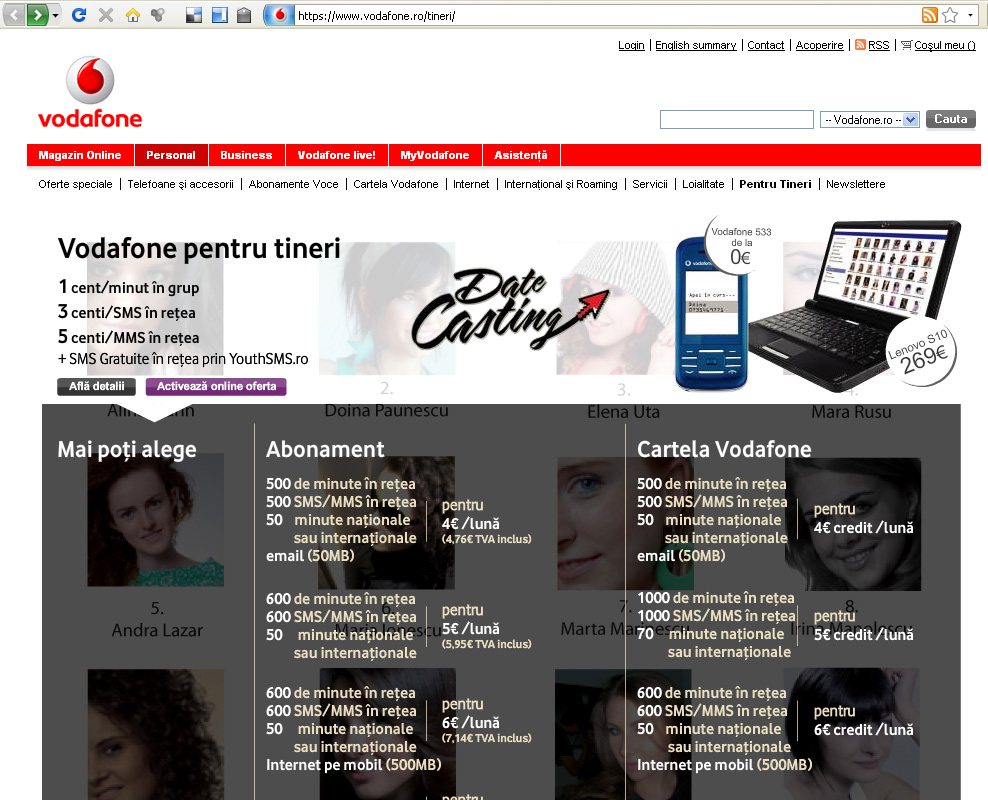Reload the page with the refresh icon
The image size is (988, 800).
click(x=80, y=15)
